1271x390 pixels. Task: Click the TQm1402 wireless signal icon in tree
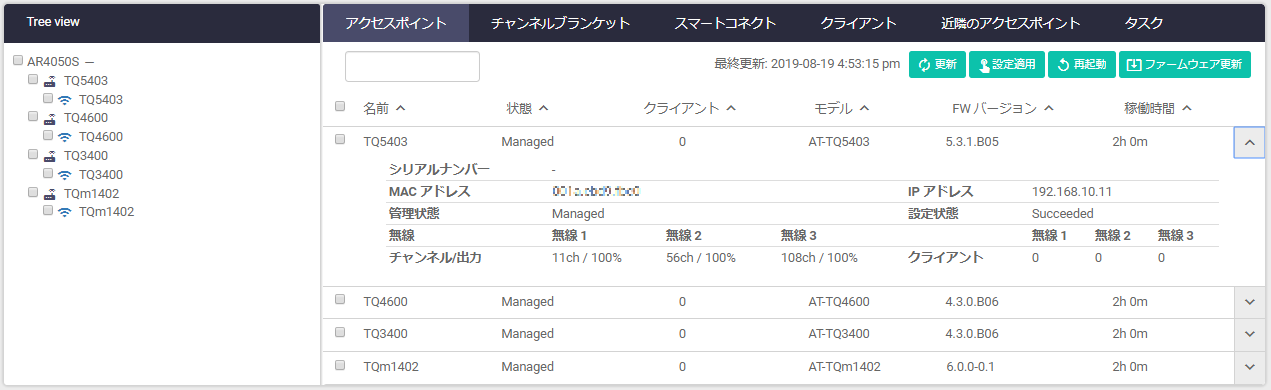click(65, 212)
